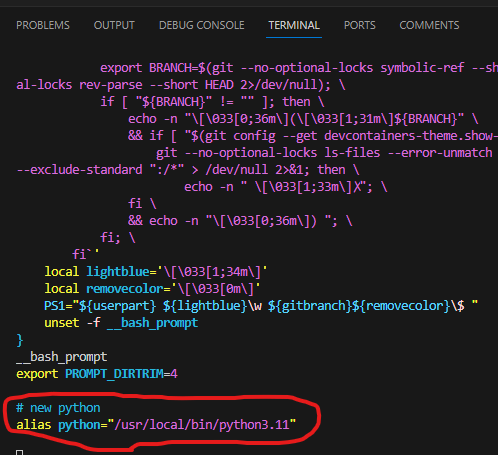The height and width of the screenshot is (455, 498).
Task: Click the terminal cursor at the bottom
Action: click(20, 452)
